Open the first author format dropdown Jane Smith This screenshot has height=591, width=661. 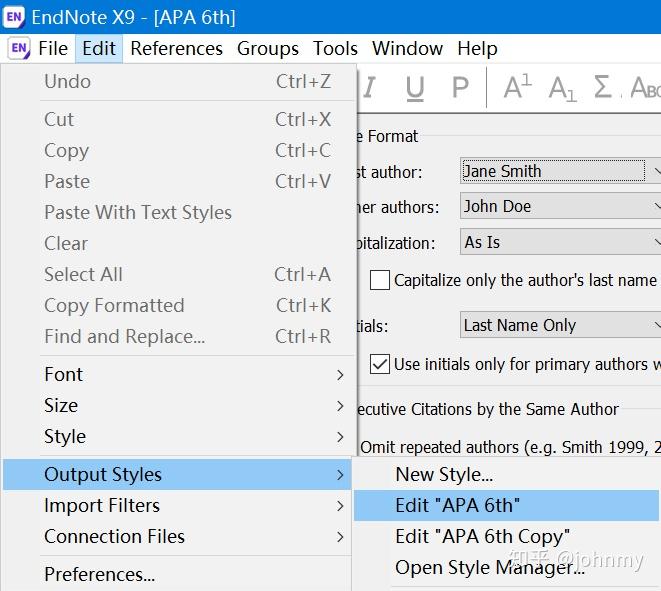point(560,171)
